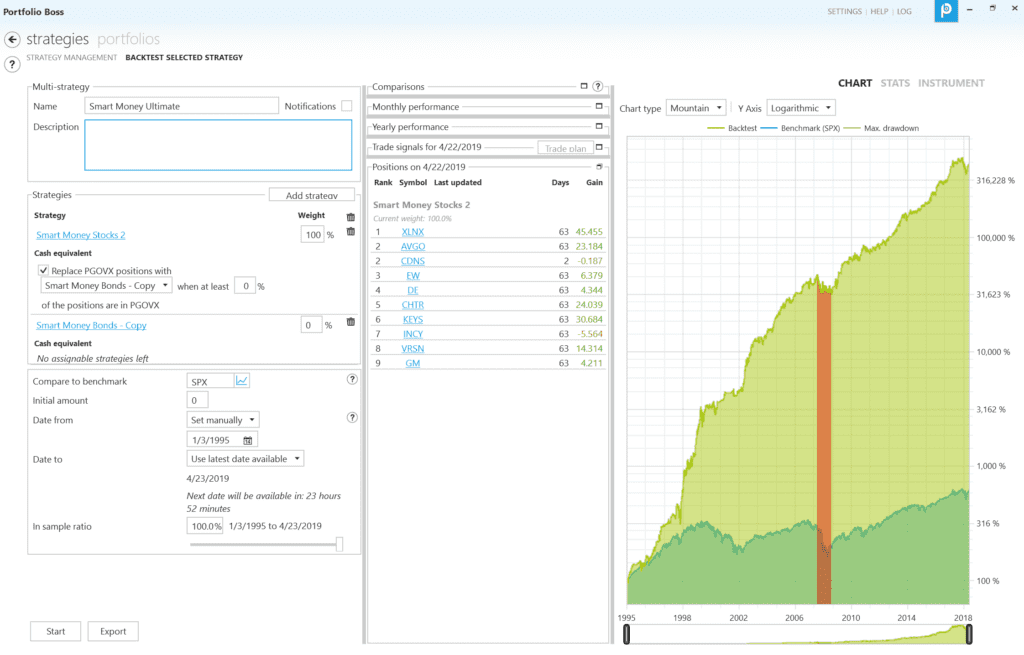Open the STRATEGY MANAGEMENT tab

pyautogui.click(x=72, y=57)
